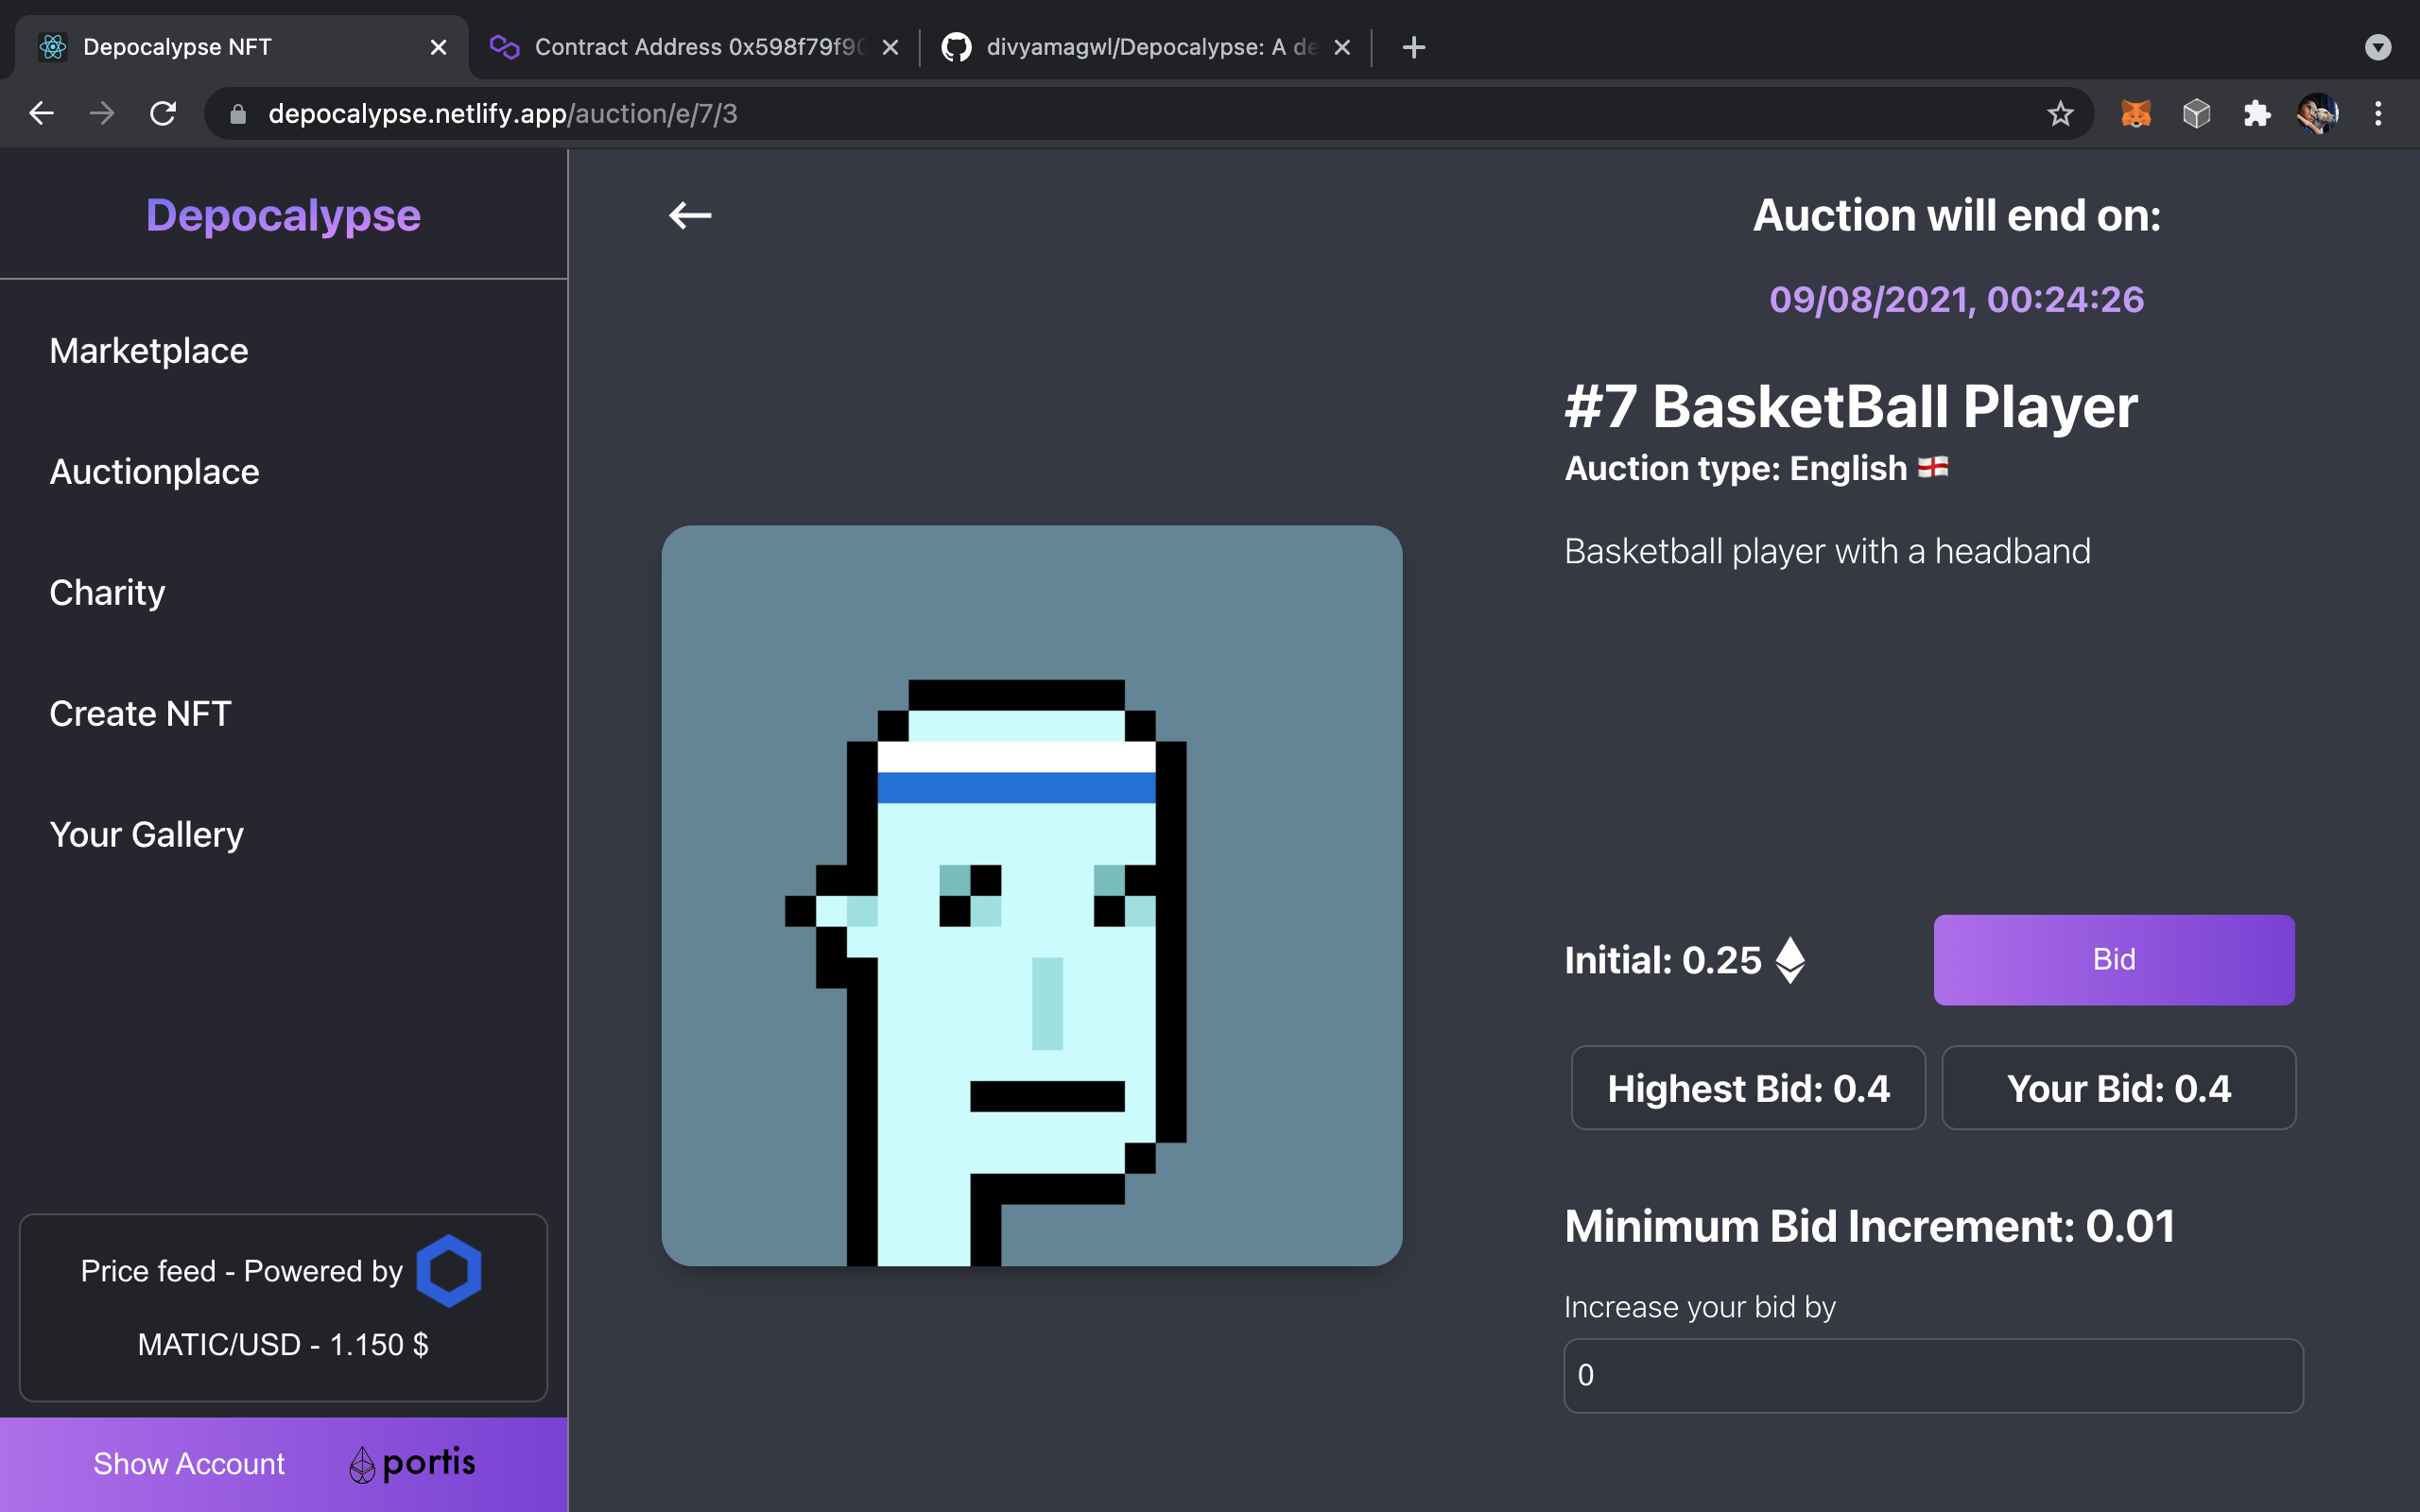Click the BasketBall Player NFT image
Image resolution: width=2420 pixels, height=1512 pixels.
pyautogui.click(x=1031, y=895)
